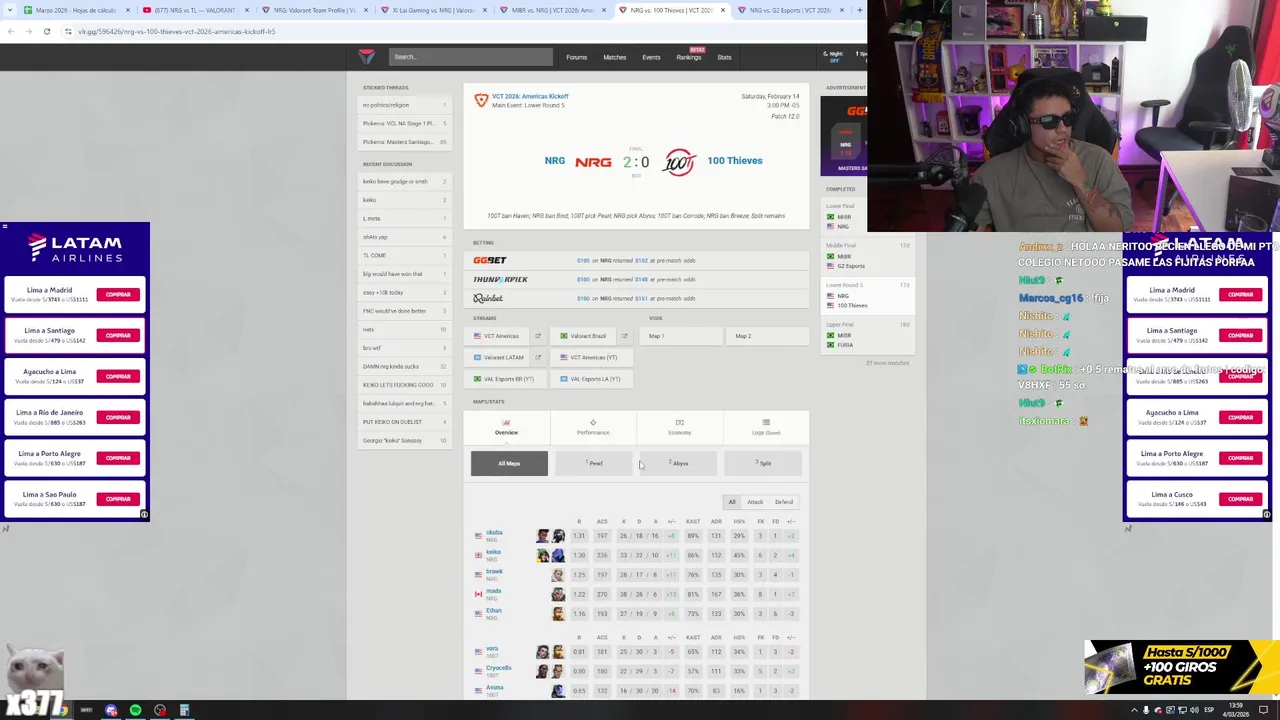Click the Rainbet sportsbook logo

click(x=488, y=298)
